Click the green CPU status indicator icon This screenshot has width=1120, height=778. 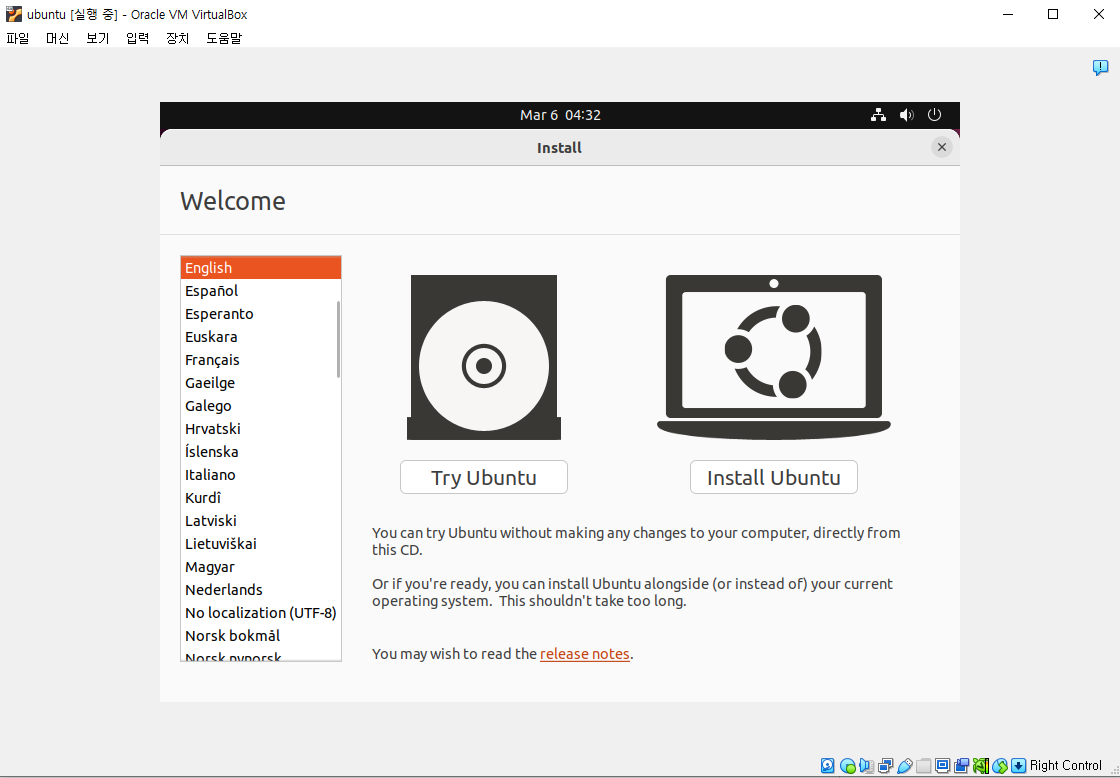point(981,766)
